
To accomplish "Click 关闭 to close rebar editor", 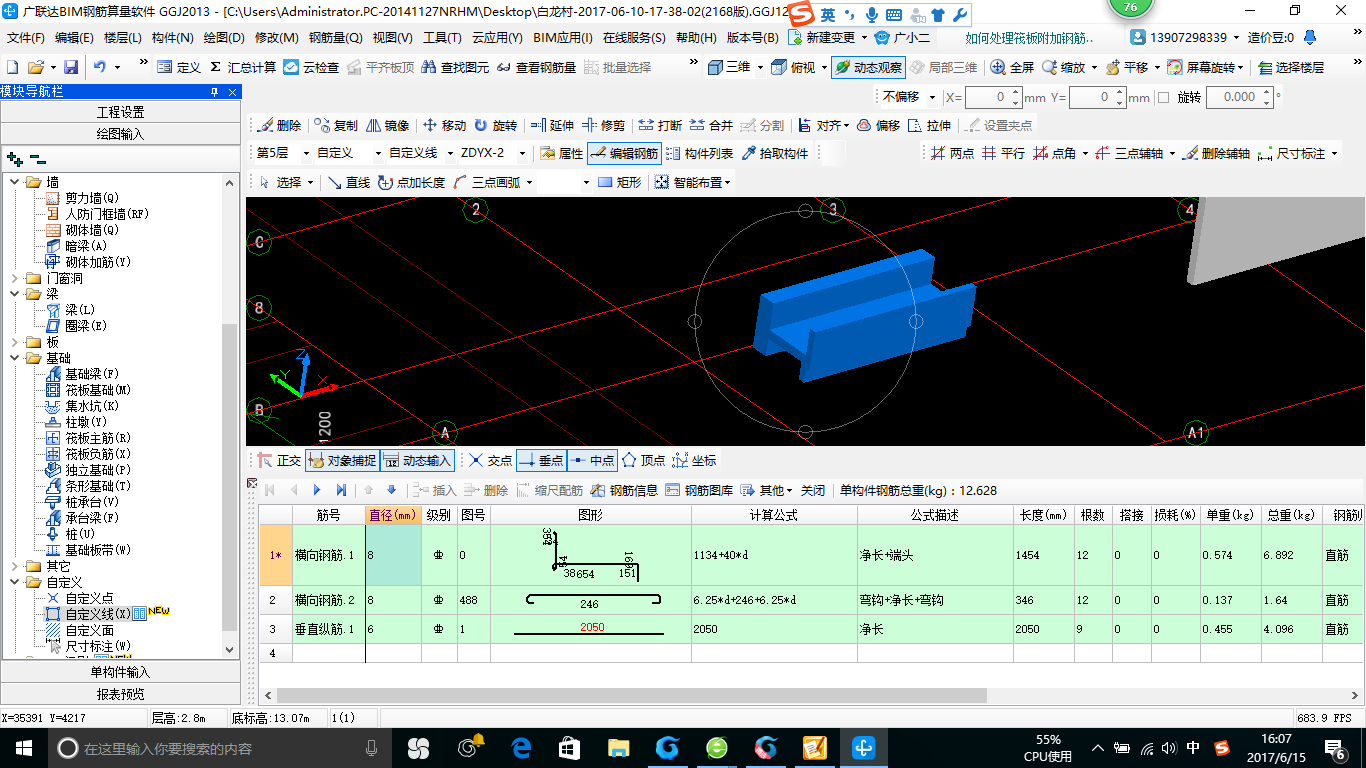I will click(x=813, y=490).
